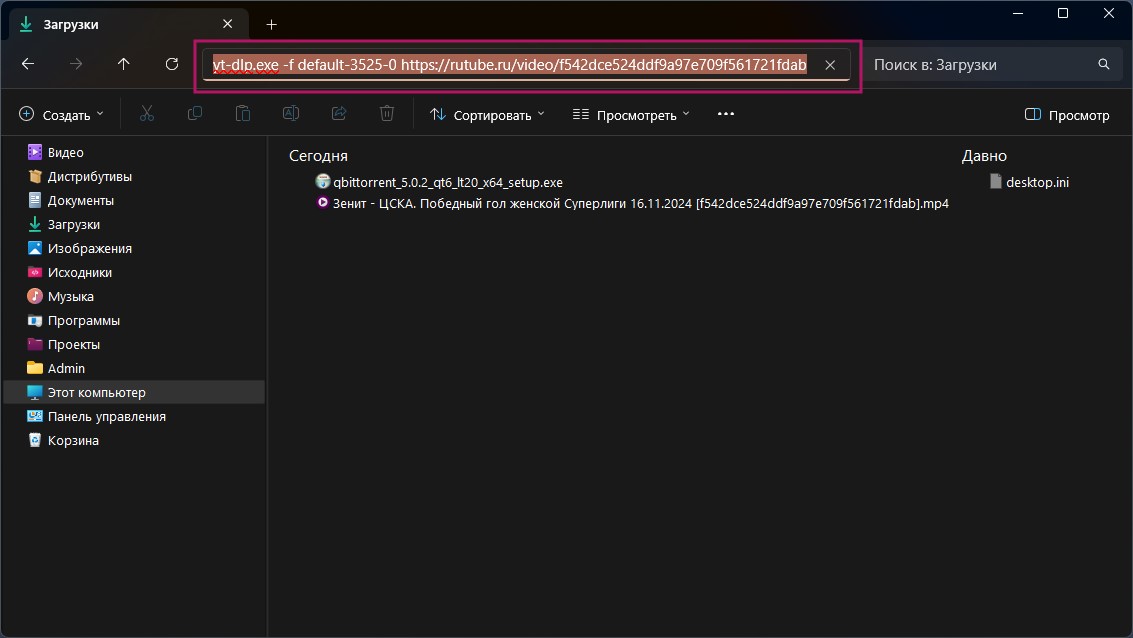Select the Зенит - ЦСКА mp4 video file
The image size is (1133, 638).
(x=640, y=203)
